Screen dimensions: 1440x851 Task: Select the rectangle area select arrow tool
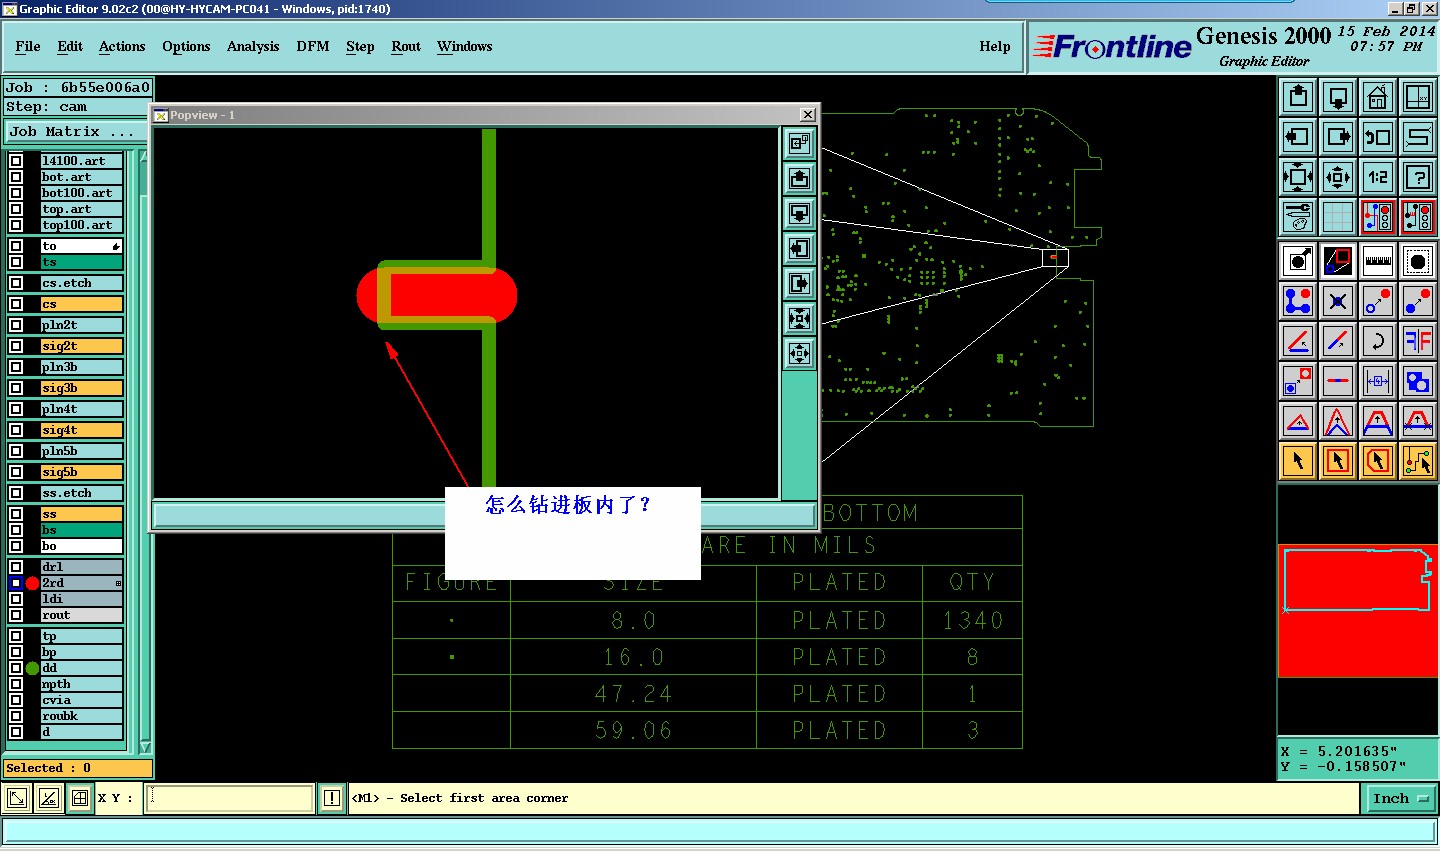pyautogui.click(x=1338, y=461)
